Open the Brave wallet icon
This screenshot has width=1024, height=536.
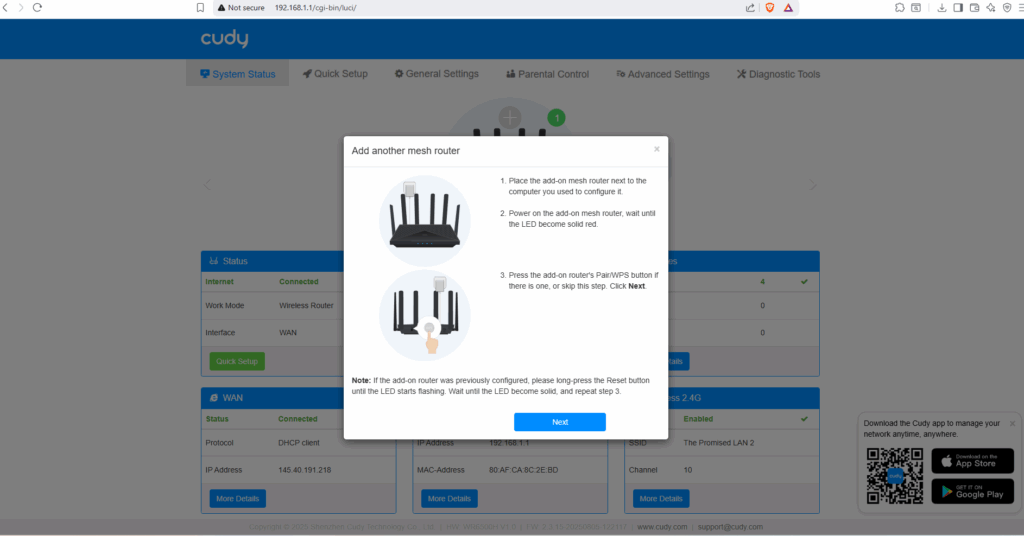[x=974, y=8]
